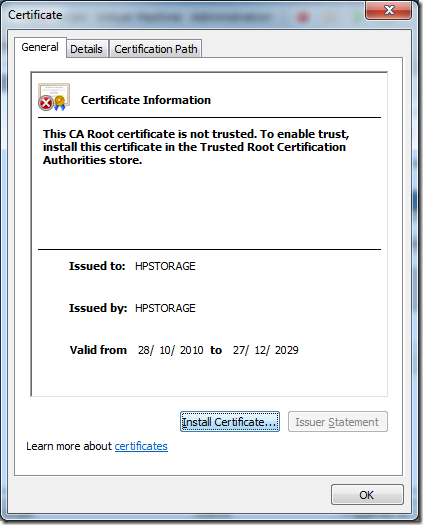Image resolution: width=423 pixels, height=525 pixels.
Task: Click the Valid from label
Action: click(98, 350)
